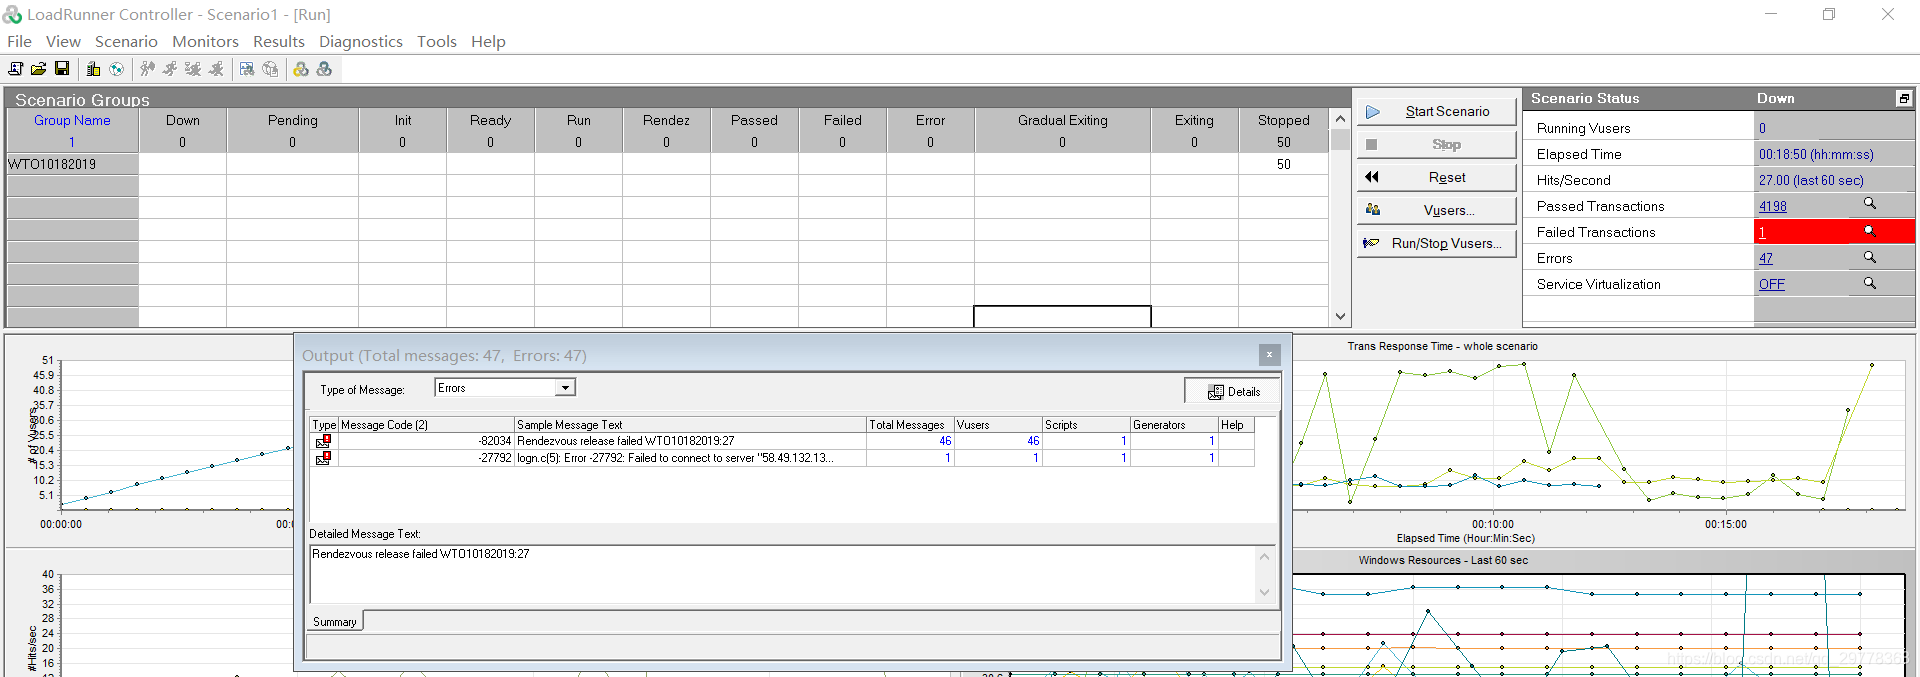1920x677 pixels.
Task: Open the View menu
Action: pyautogui.click(x=63, y=41)
